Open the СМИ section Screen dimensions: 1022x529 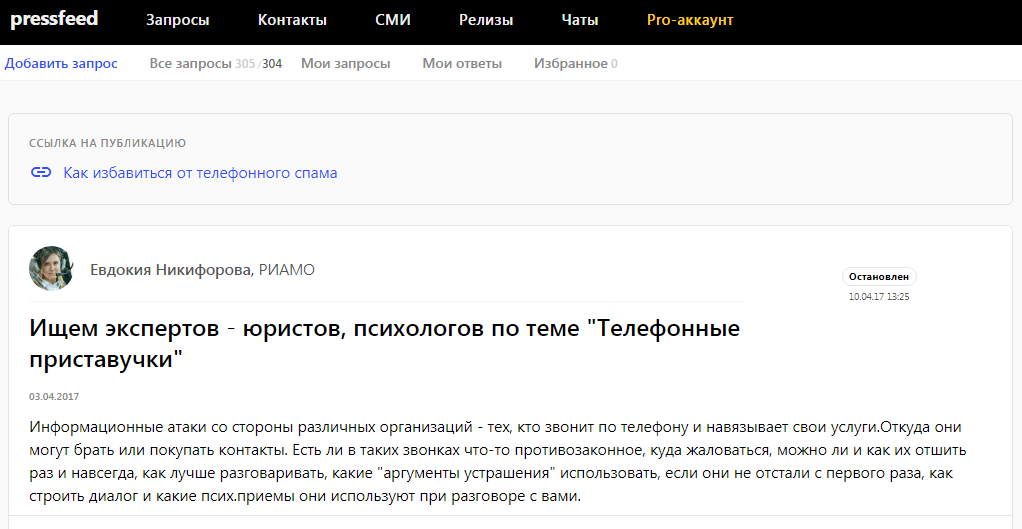pos(393,20)
